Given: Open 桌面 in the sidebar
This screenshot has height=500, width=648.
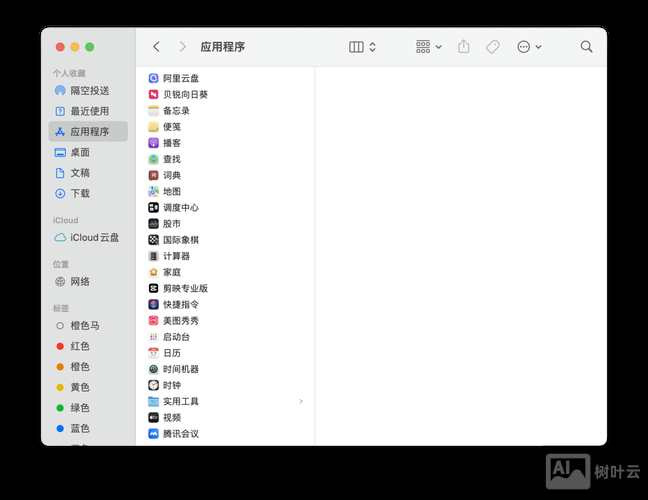Looking at the screenshot, I should [x=88, y=152].
